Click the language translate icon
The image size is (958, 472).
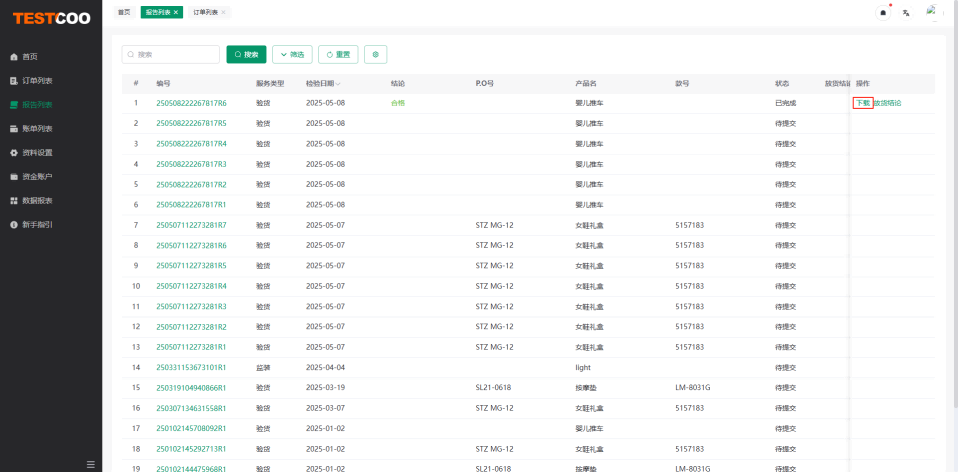(906, 12)
